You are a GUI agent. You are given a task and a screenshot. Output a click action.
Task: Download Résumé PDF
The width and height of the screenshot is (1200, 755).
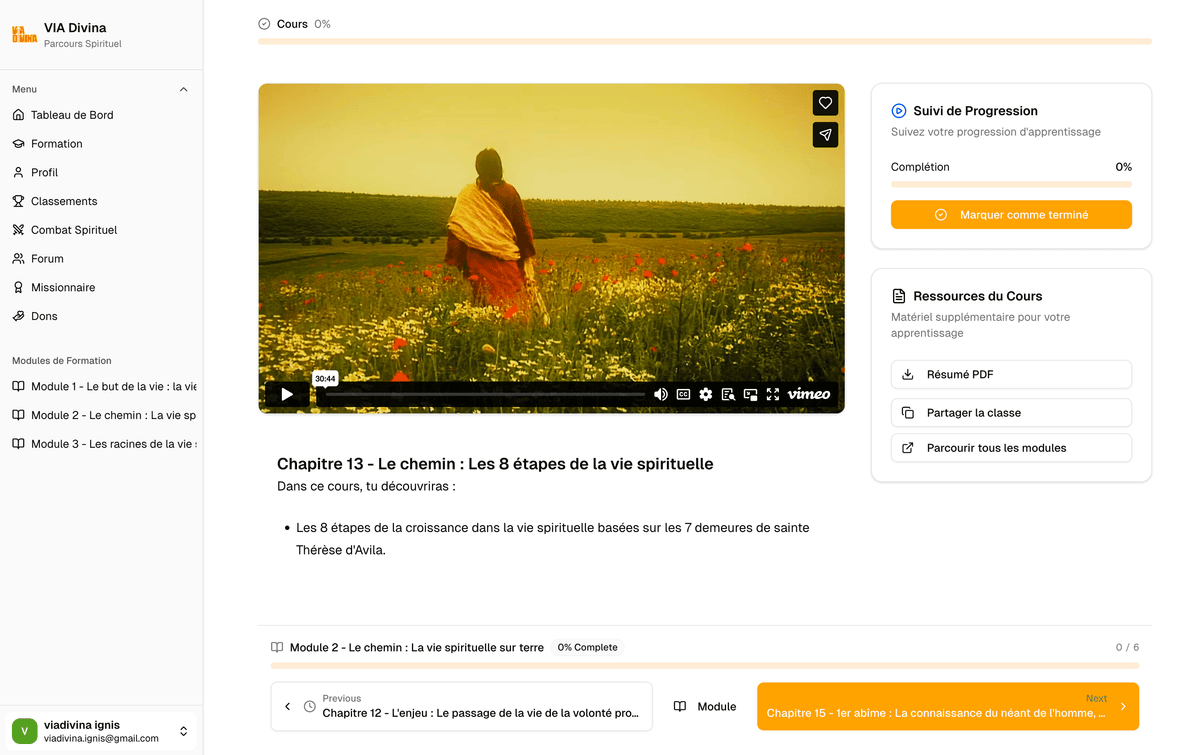click(x=1011, y=374)
